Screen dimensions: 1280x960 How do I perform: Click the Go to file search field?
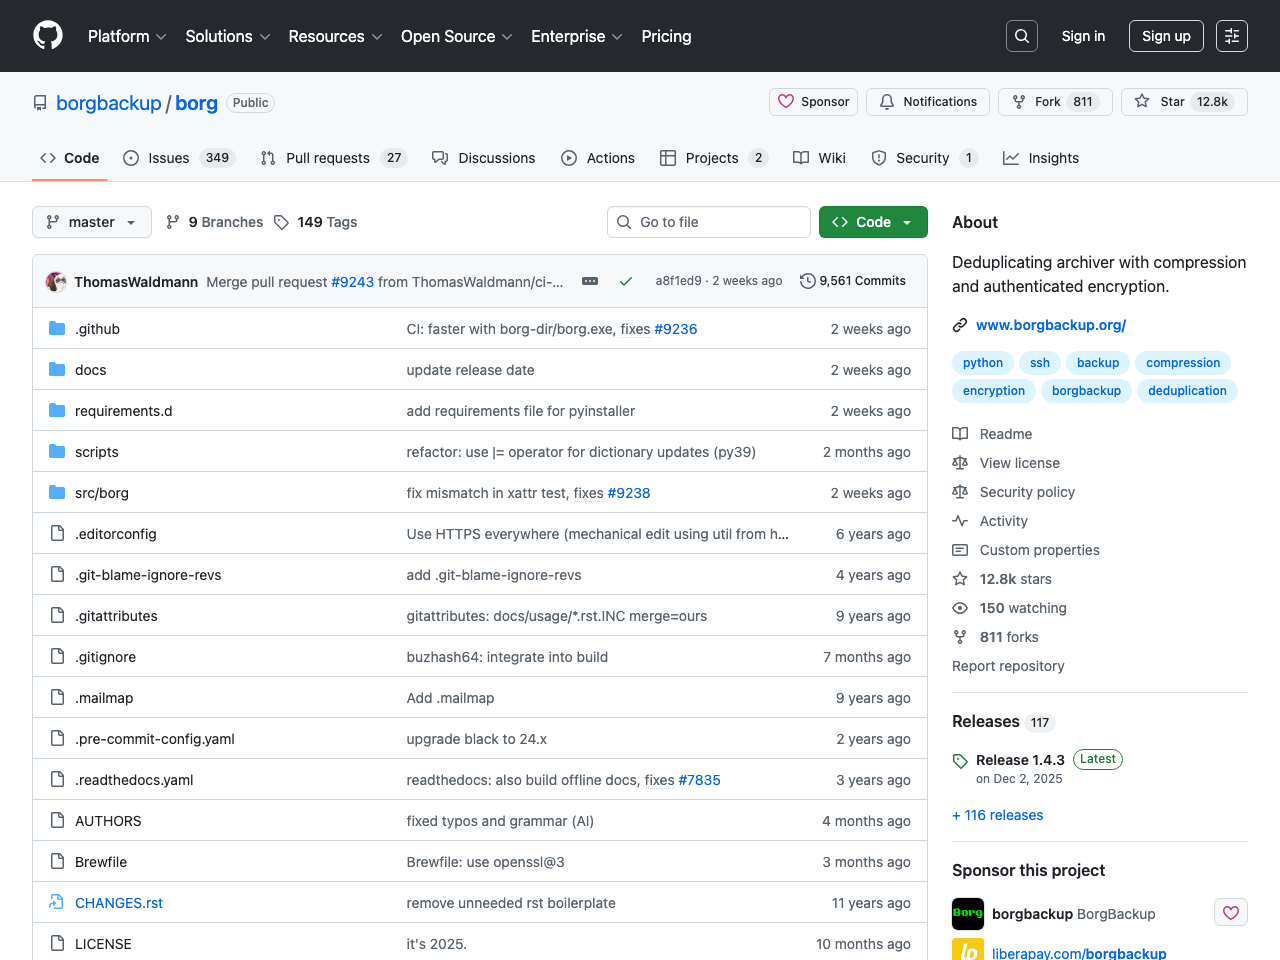click(x=709, y=222)
